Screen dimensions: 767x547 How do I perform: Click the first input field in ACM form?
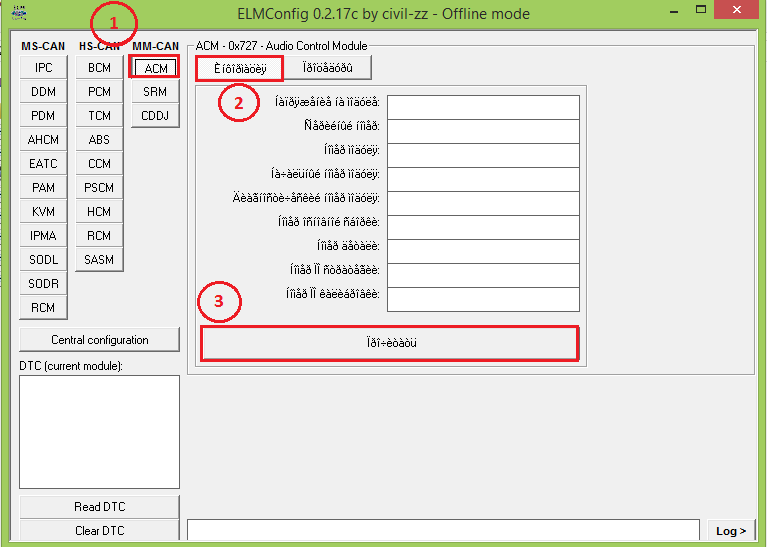point(483,107)
